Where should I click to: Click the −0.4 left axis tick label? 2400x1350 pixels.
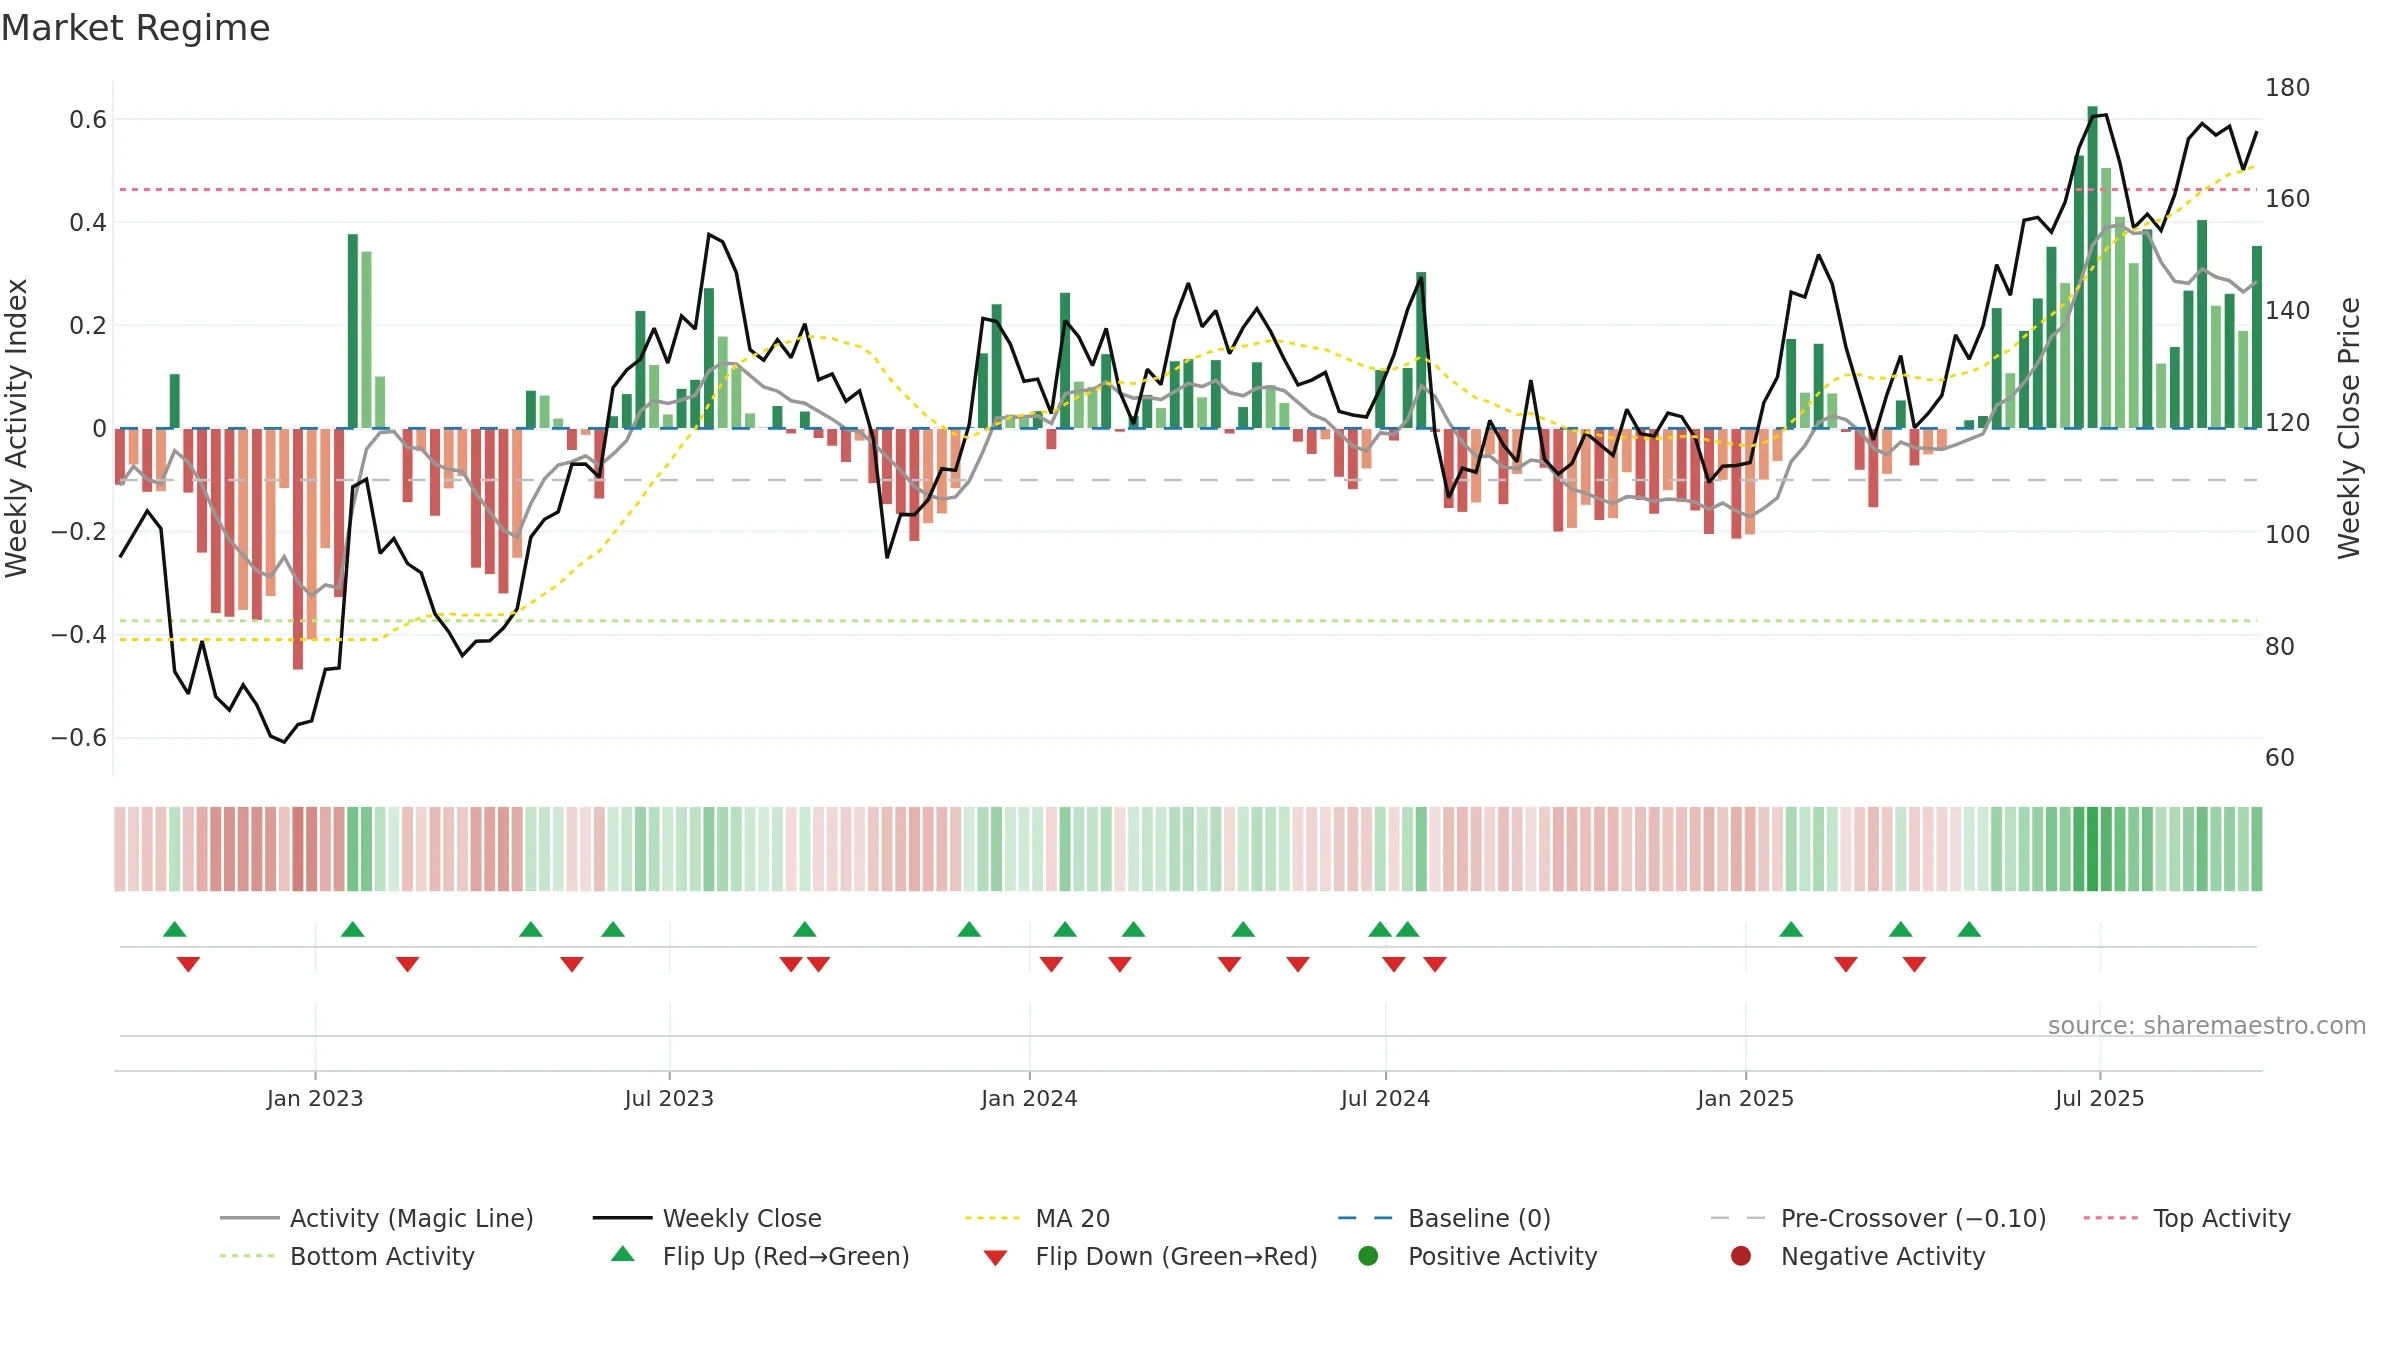(79, 635)
